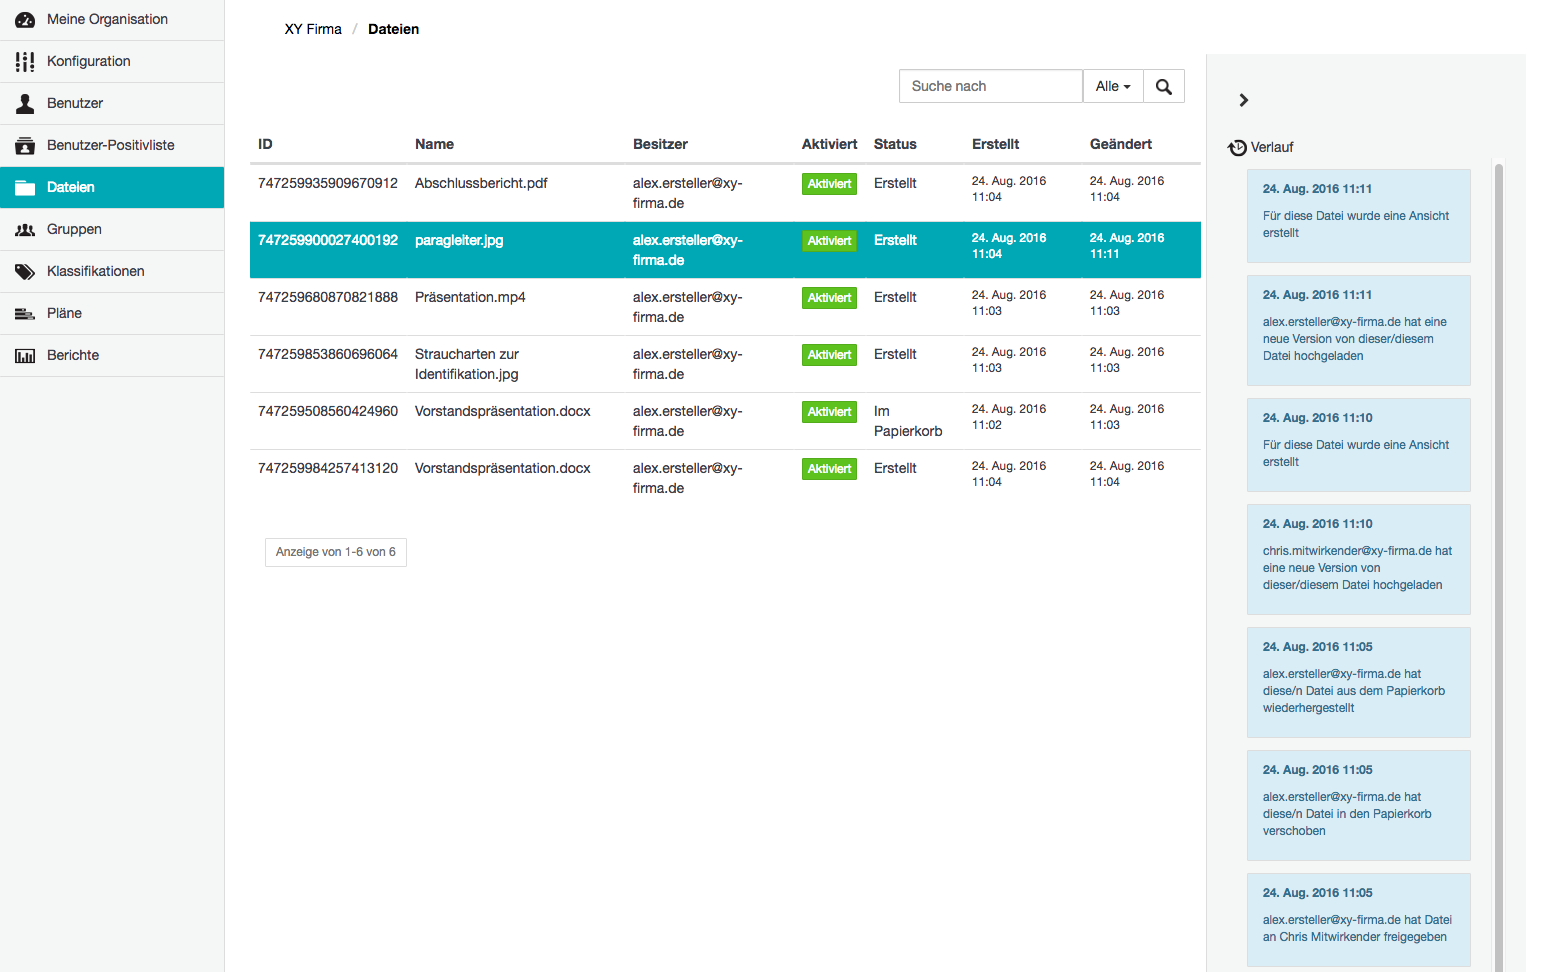Sort table by Erstellt column header
Screen dimensions: 1546x972
tap(995, 144)
